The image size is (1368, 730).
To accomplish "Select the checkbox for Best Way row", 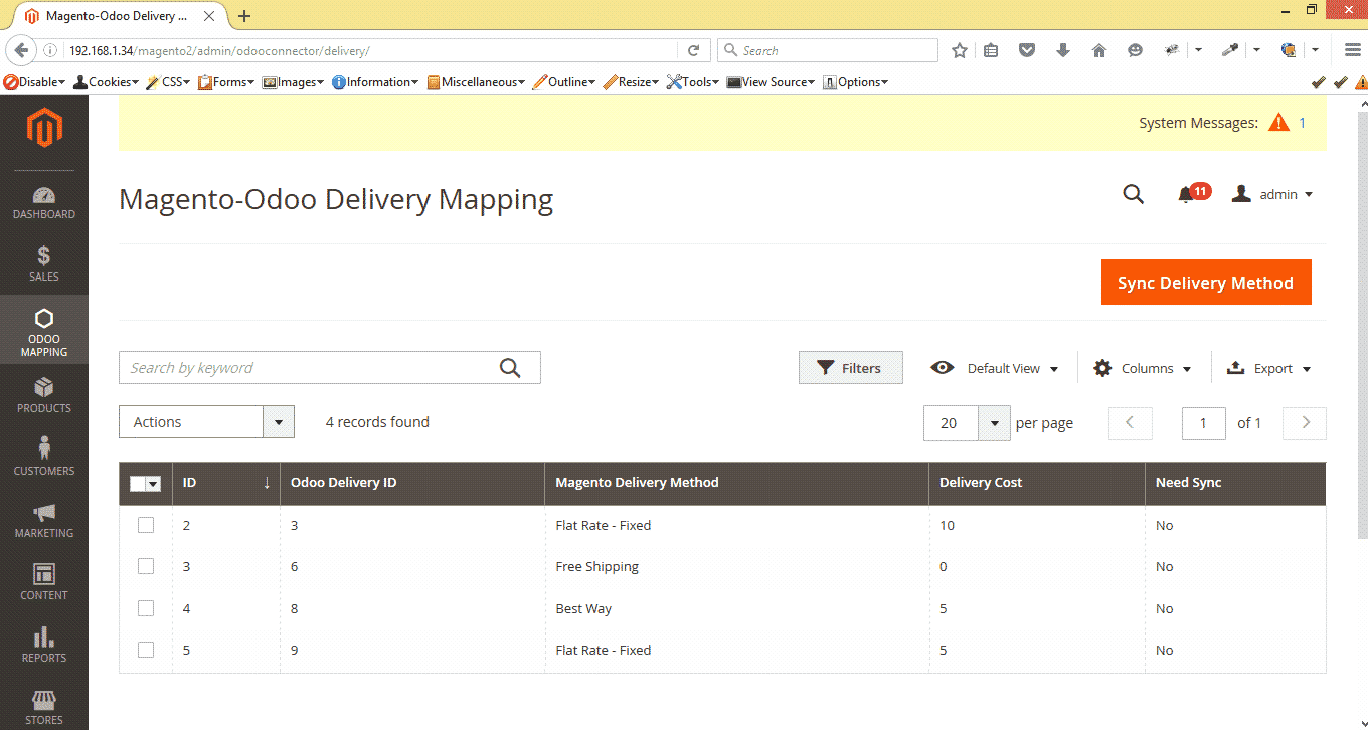I will click(x=146, y=608).
